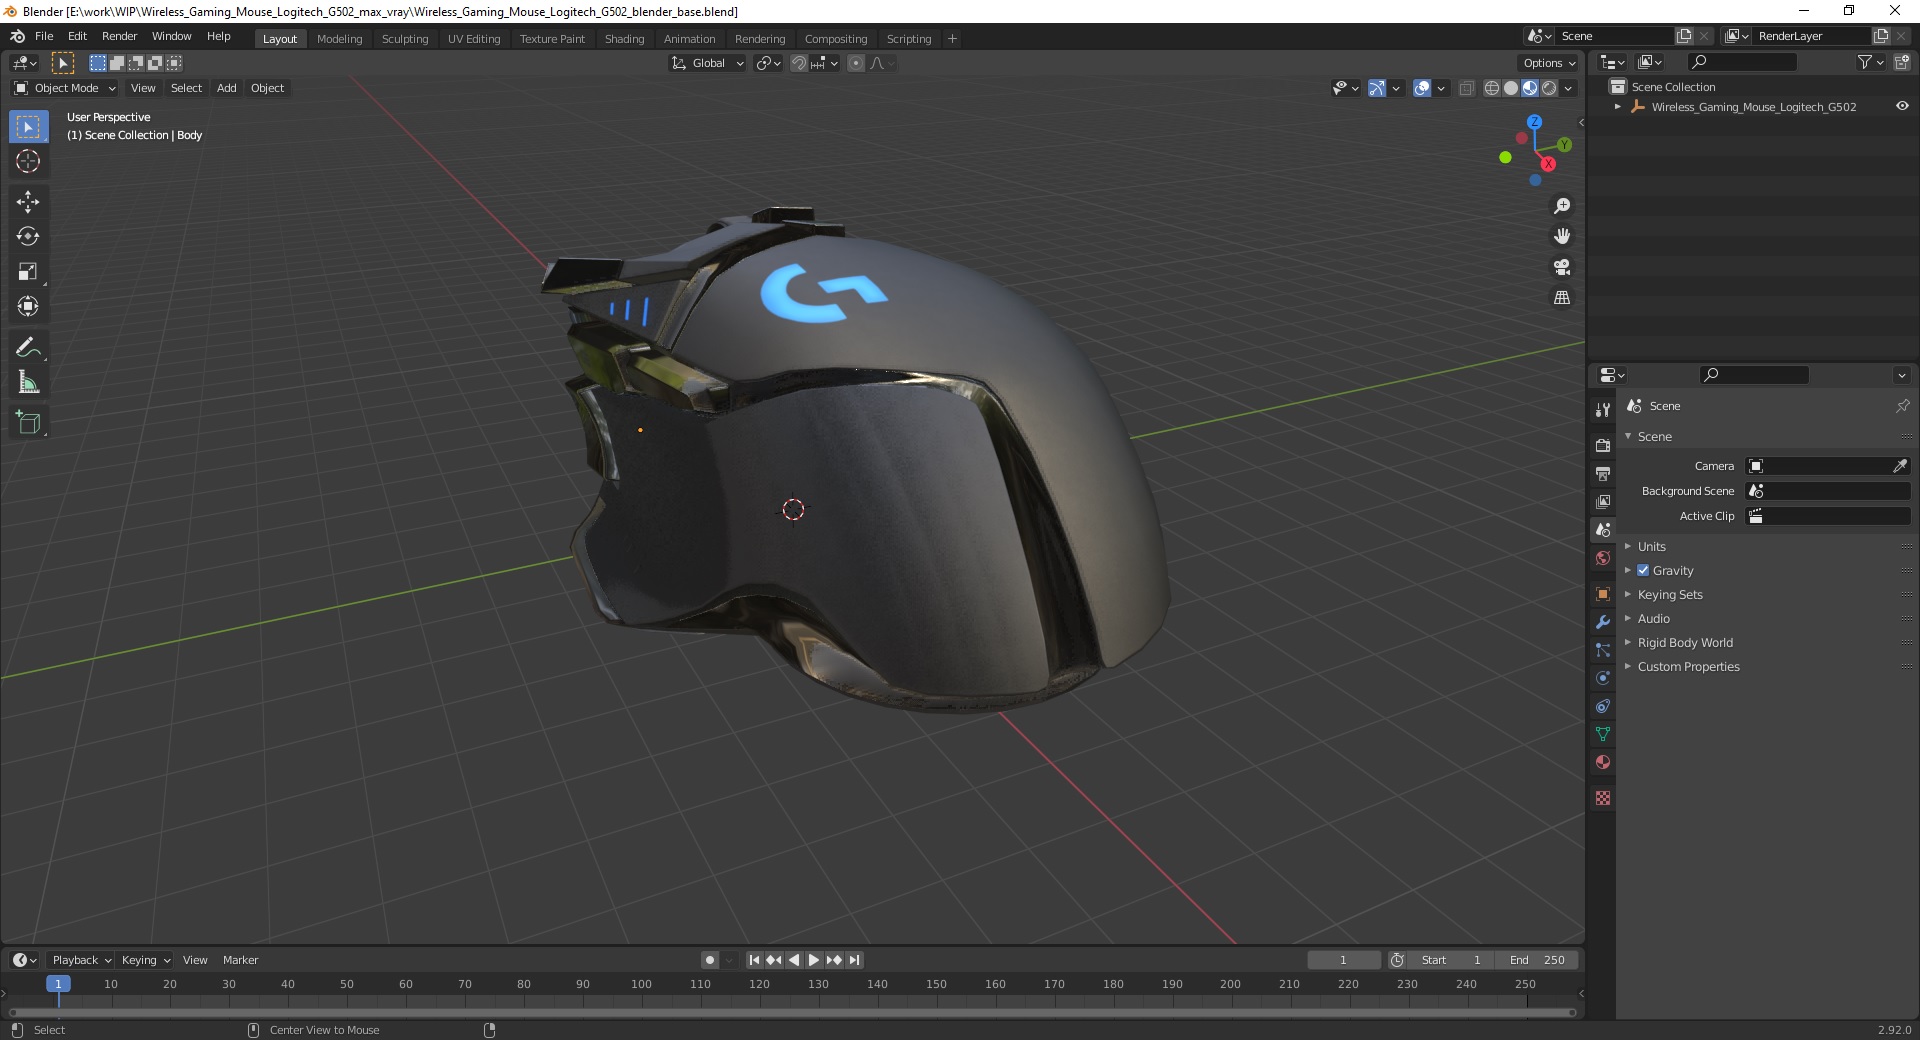Open the Physics properties tab
The width and height of the screenshot is (1920, 1040).
[1603, 678]
